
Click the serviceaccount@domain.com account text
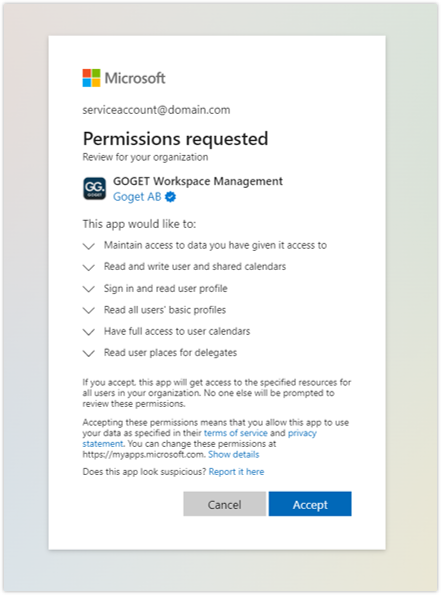coord(156,110)
